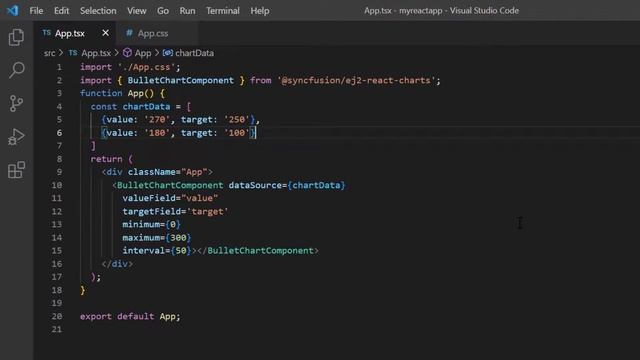The height and width of the screenshot is (360, 640).
Task: Click the function keyword on line 3
Action: 101,93
